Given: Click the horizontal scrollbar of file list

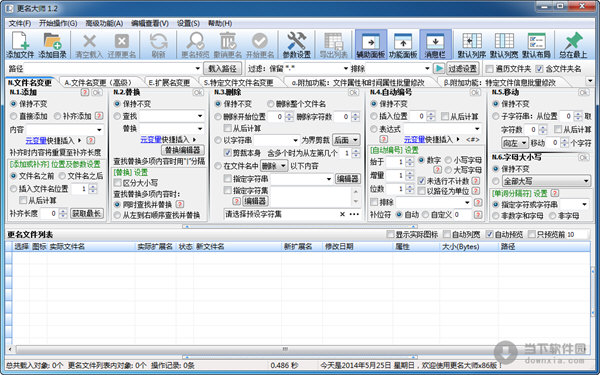Looking at the screenshot, I should (x=285, y=349).
